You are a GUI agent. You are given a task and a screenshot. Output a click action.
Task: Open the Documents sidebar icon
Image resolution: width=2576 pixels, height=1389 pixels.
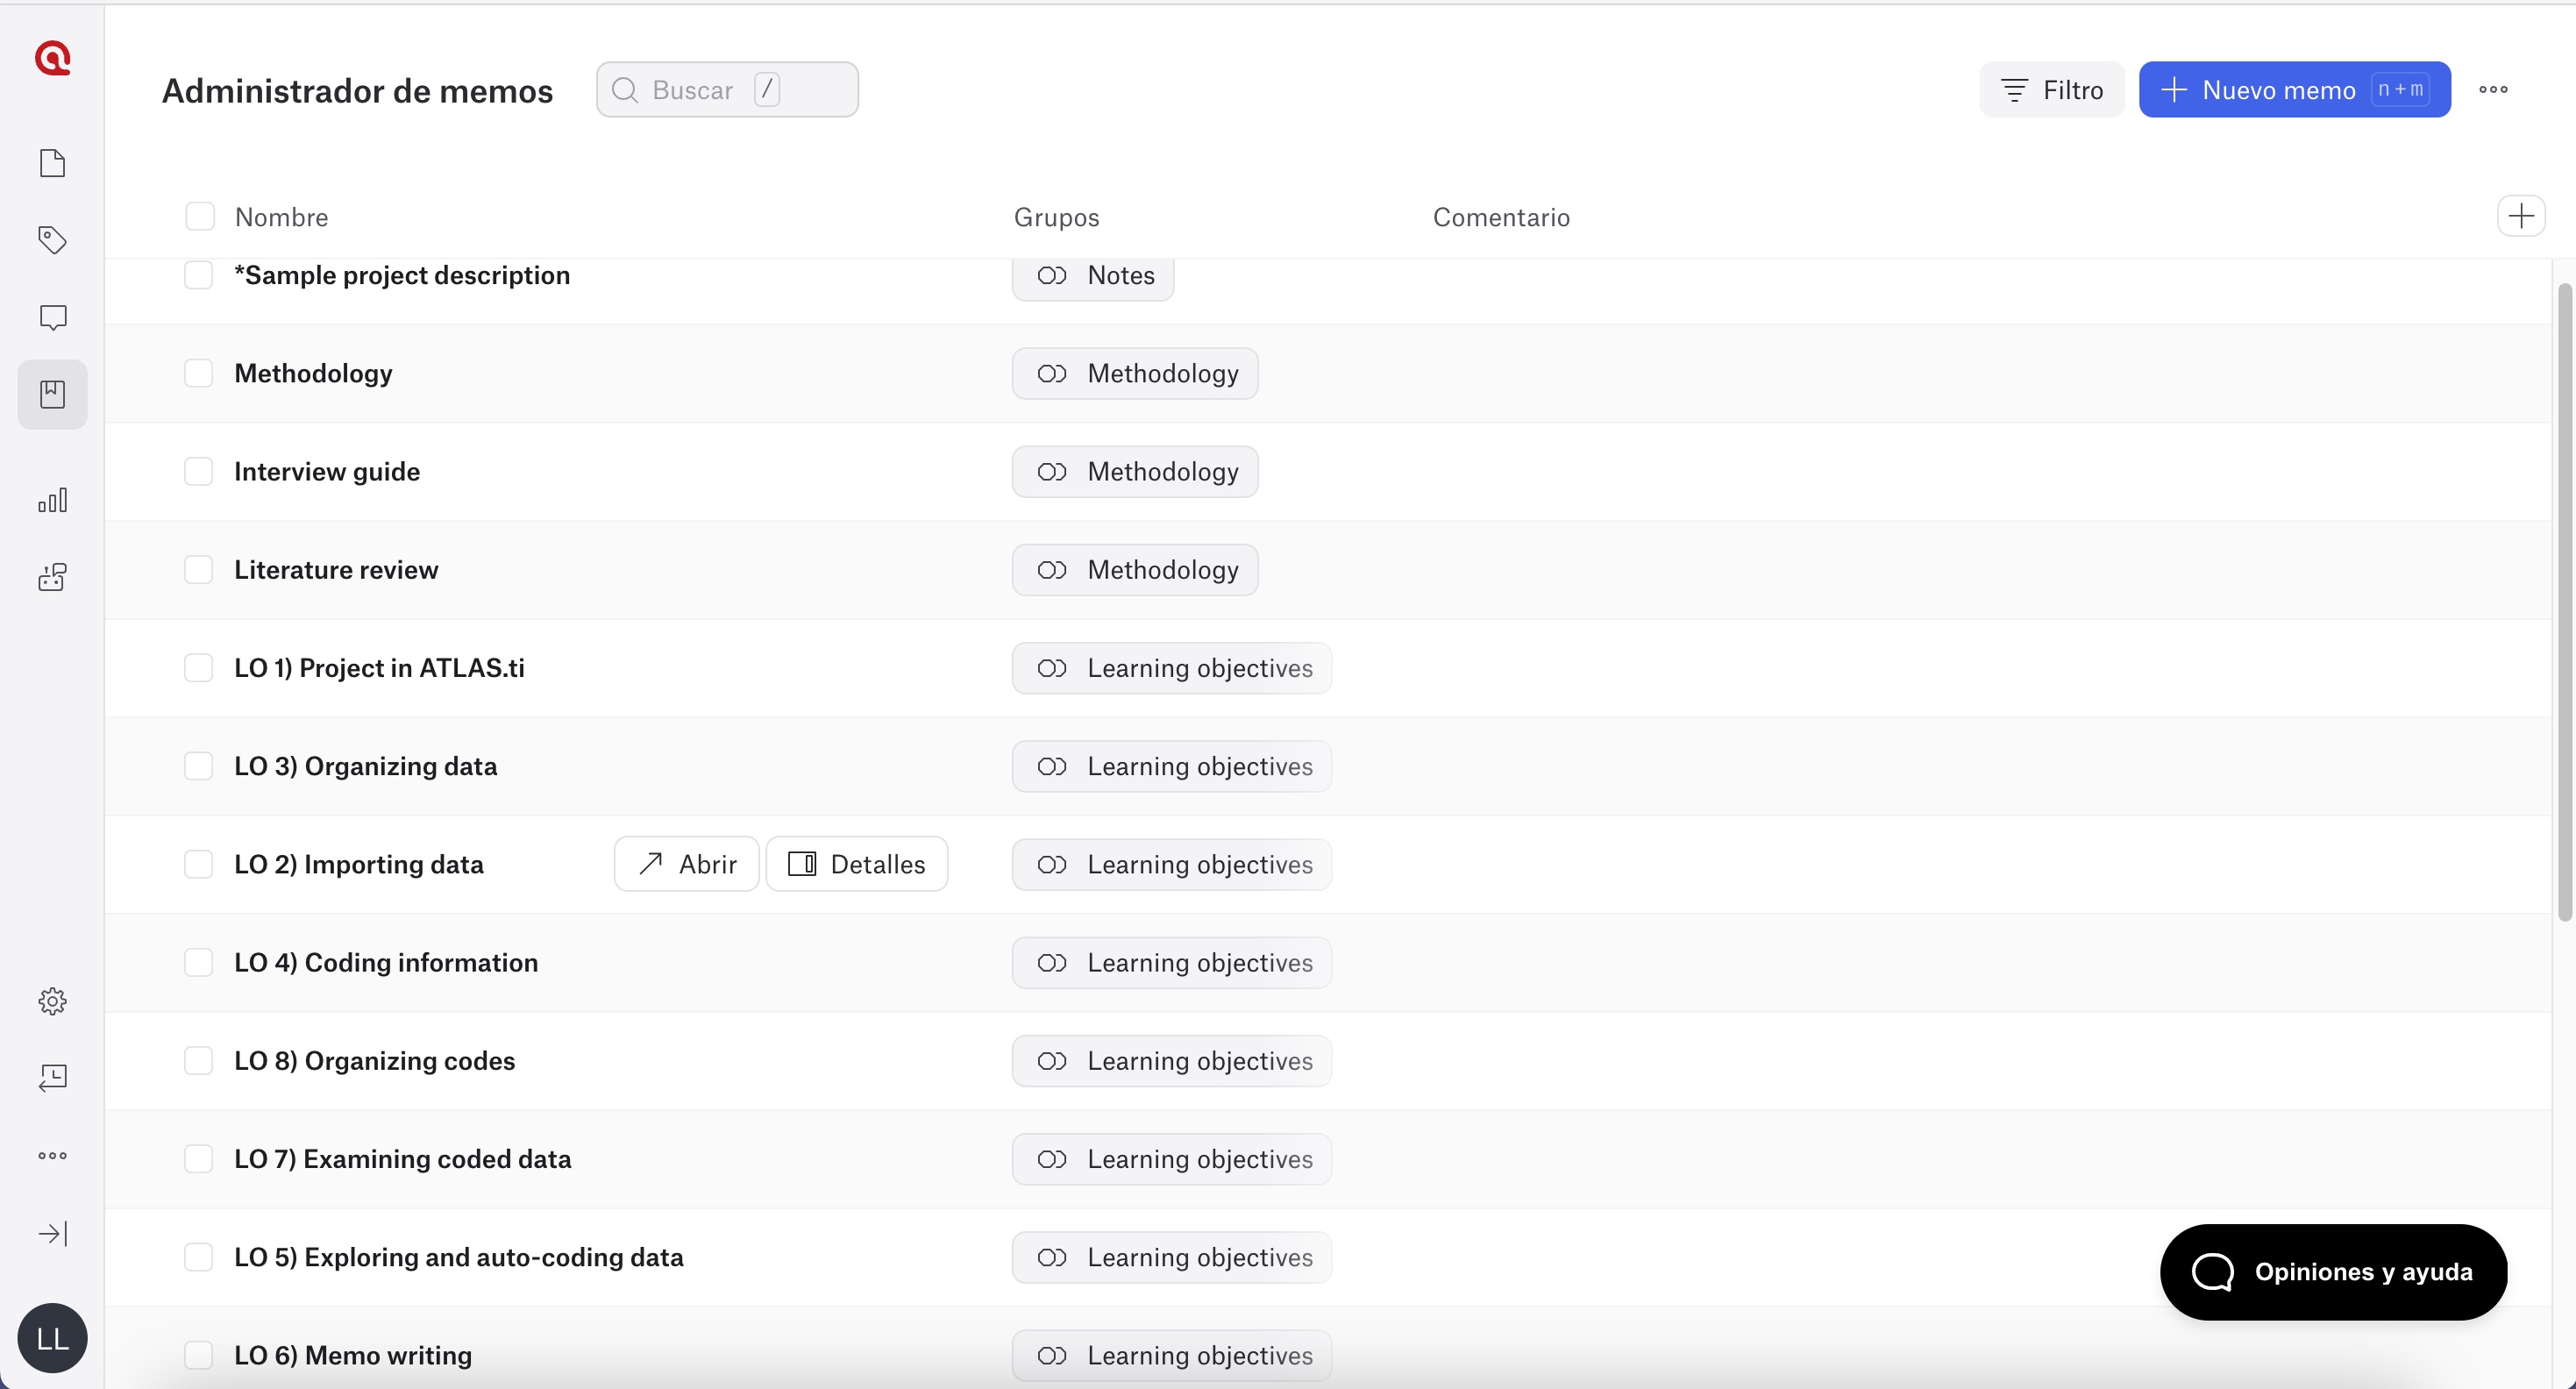tap(52, 163)
